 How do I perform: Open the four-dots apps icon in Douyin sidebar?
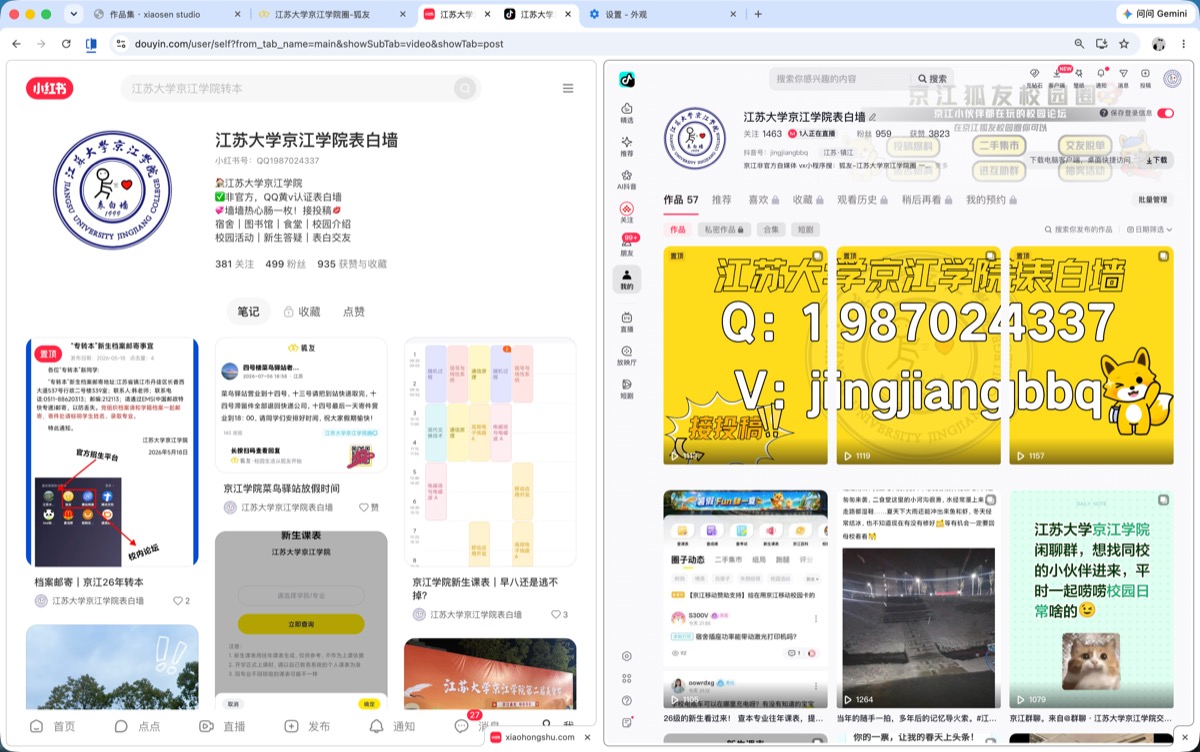pos(627,678)
